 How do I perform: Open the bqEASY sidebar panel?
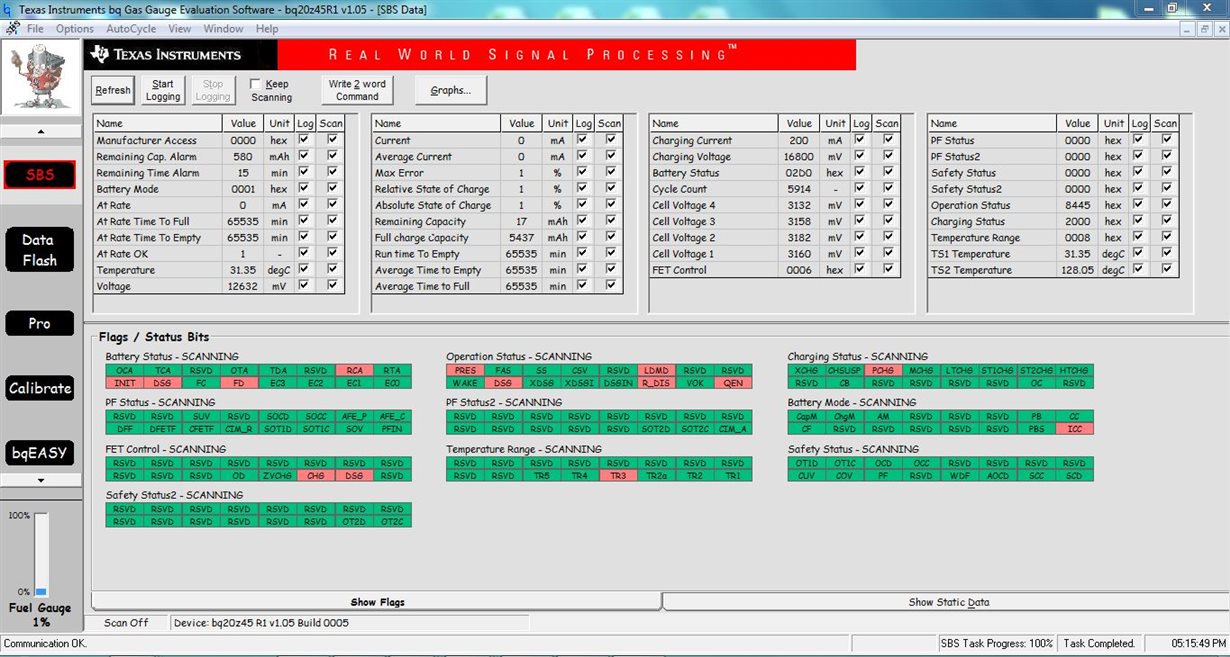click(x=40, y=453)
